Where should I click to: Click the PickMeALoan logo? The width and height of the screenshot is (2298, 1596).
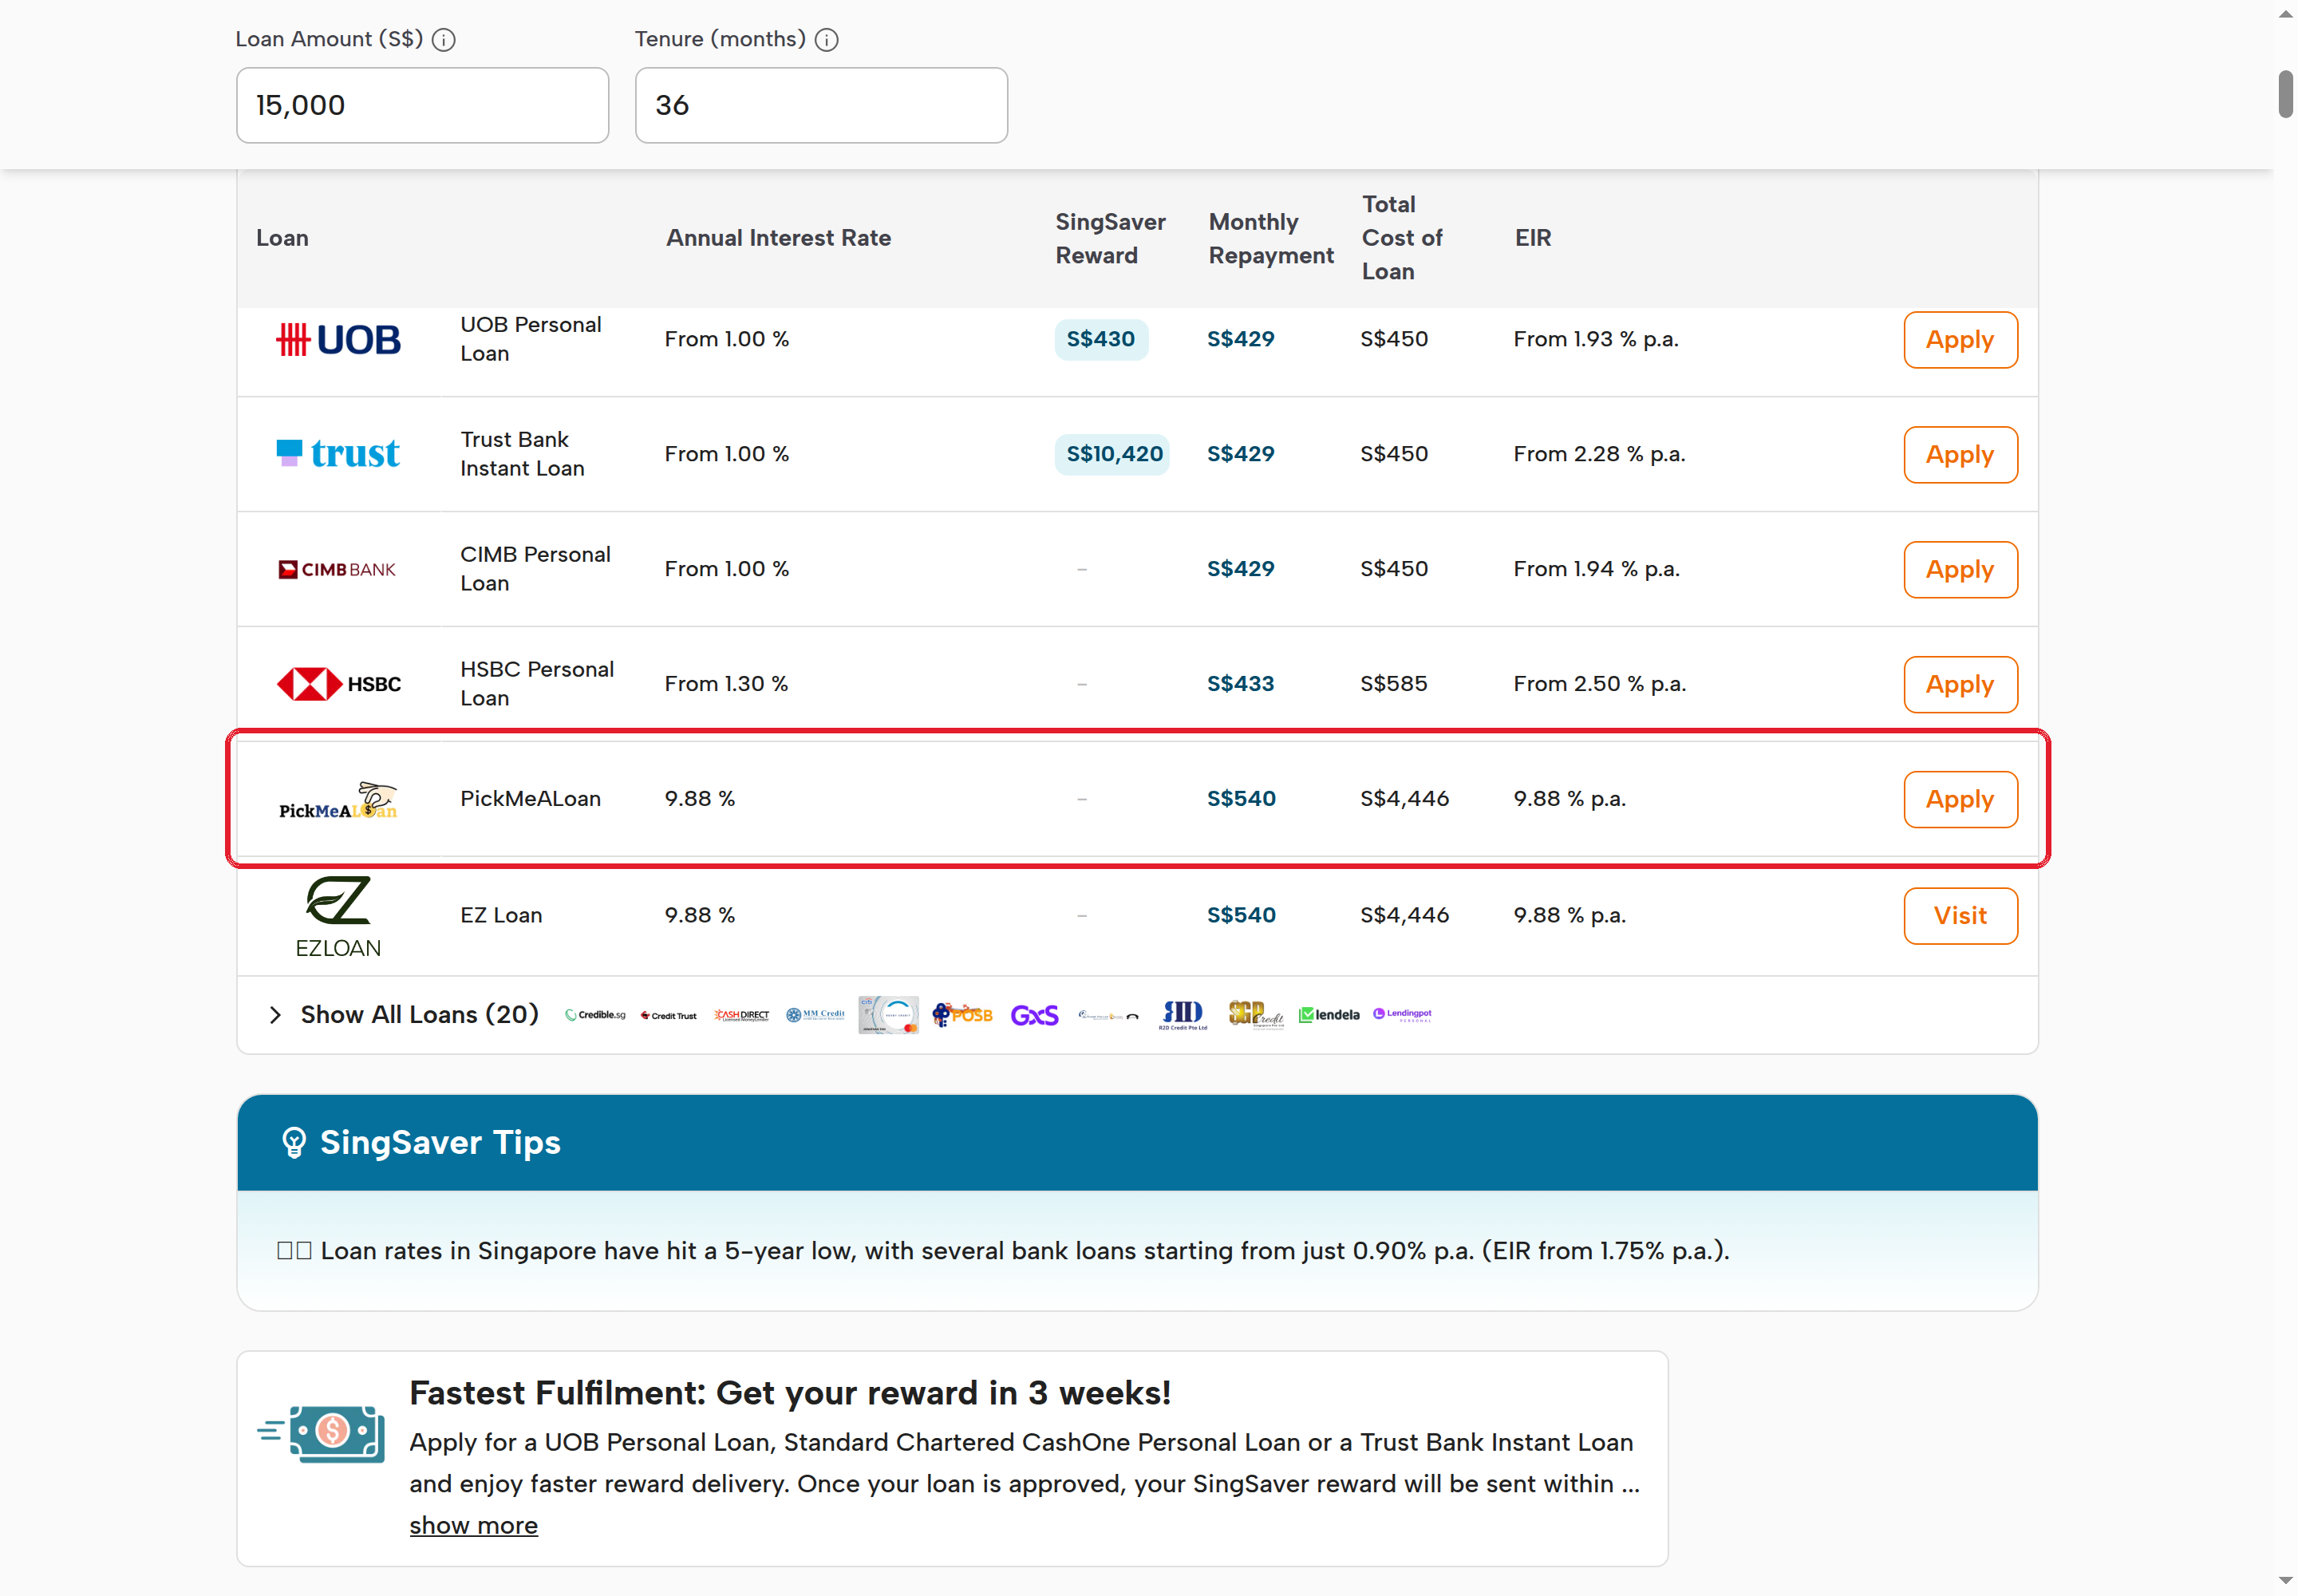pyautogui.click(x=338, y=800)
